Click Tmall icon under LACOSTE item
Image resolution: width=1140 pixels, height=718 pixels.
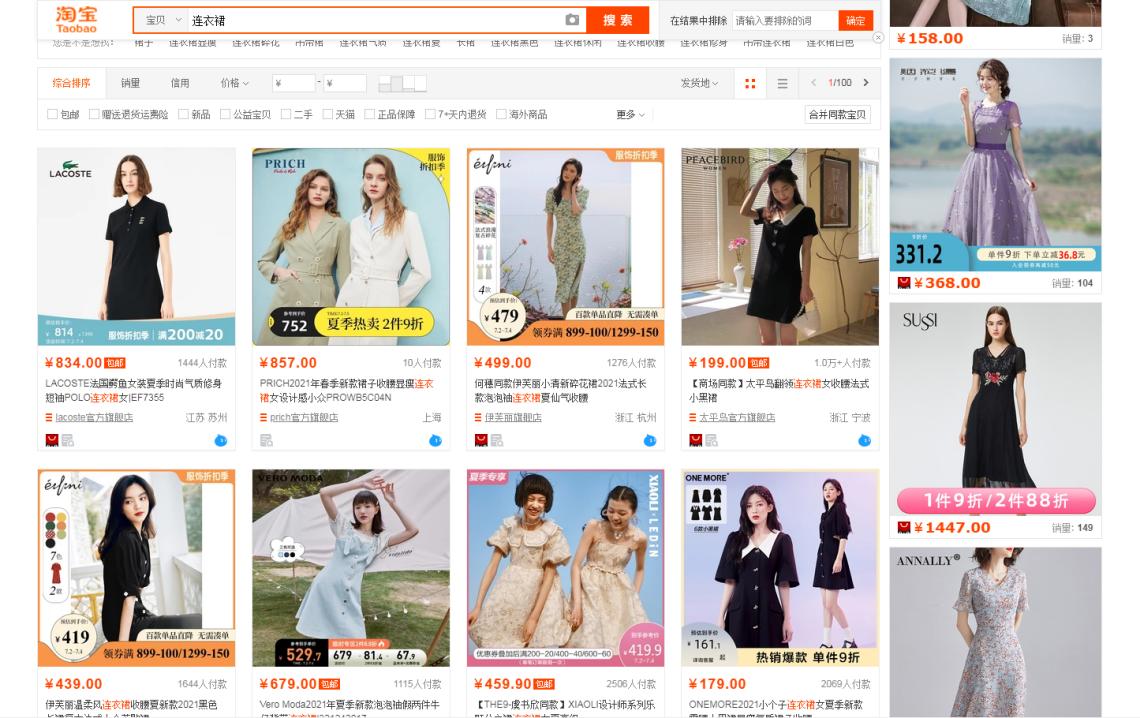(52, 440)
